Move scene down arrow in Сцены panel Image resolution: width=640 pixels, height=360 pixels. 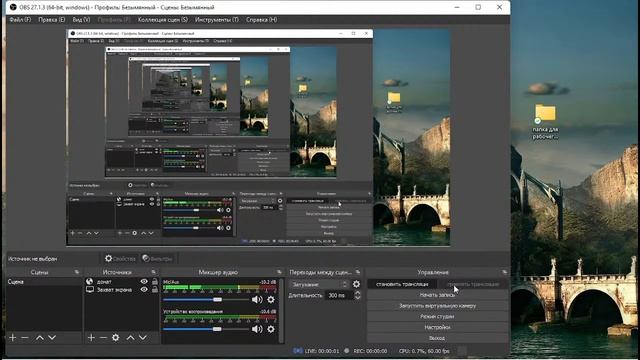(x=52, y=338)
